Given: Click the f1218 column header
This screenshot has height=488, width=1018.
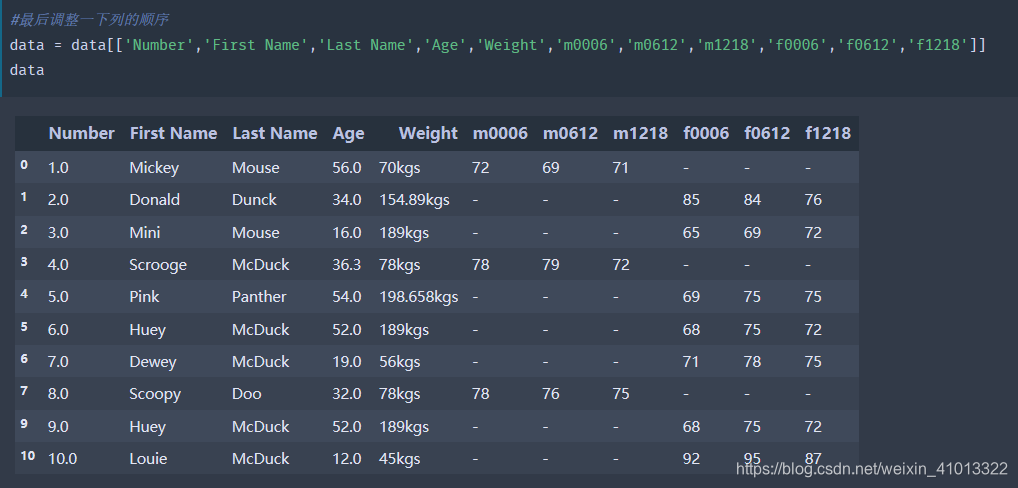Looking at the screenshot, I should pos(828,133).
